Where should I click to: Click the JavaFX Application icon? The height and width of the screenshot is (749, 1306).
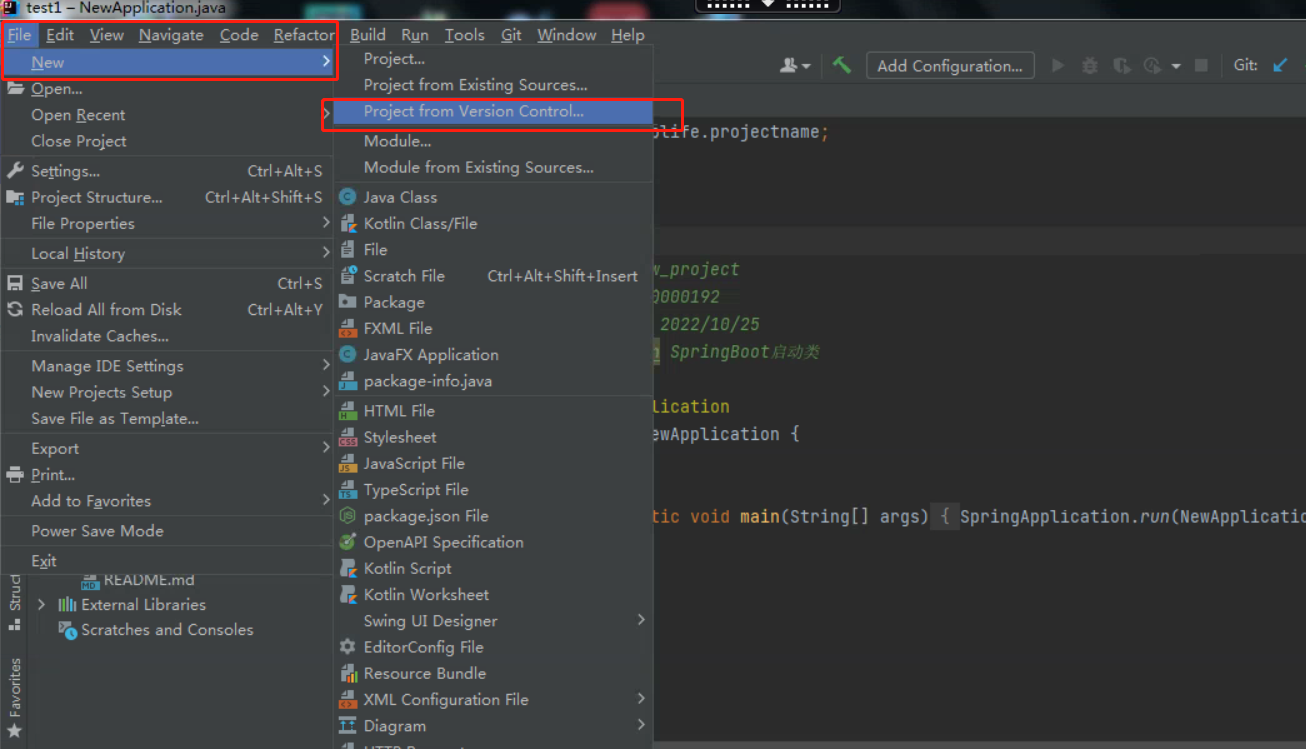347,354
